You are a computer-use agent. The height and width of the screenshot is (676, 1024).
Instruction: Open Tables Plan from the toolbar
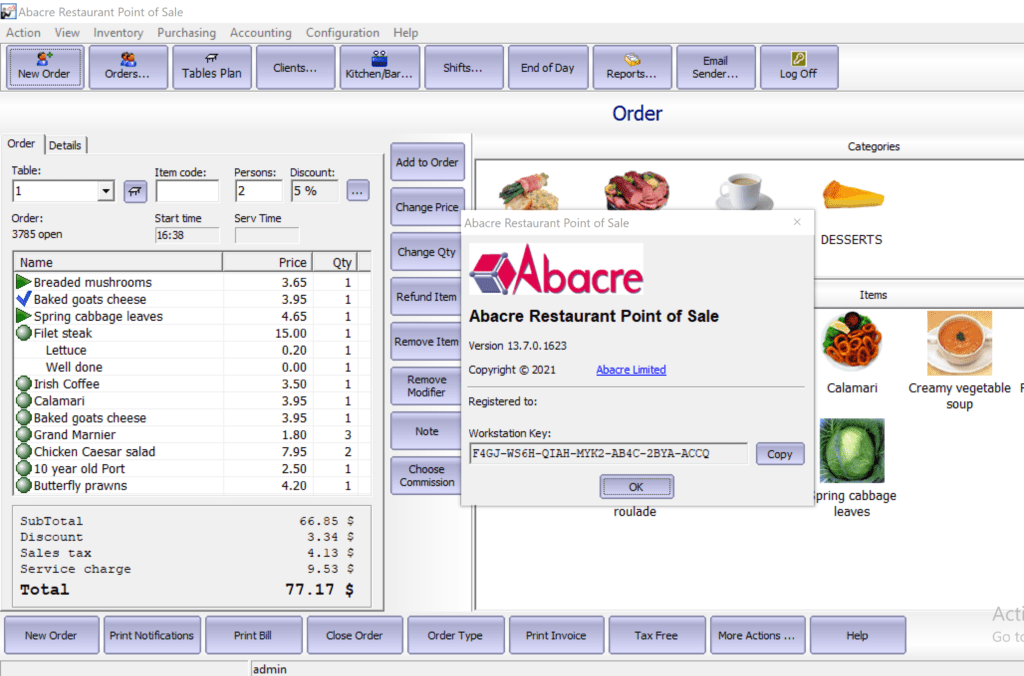[x=212, y=67]
